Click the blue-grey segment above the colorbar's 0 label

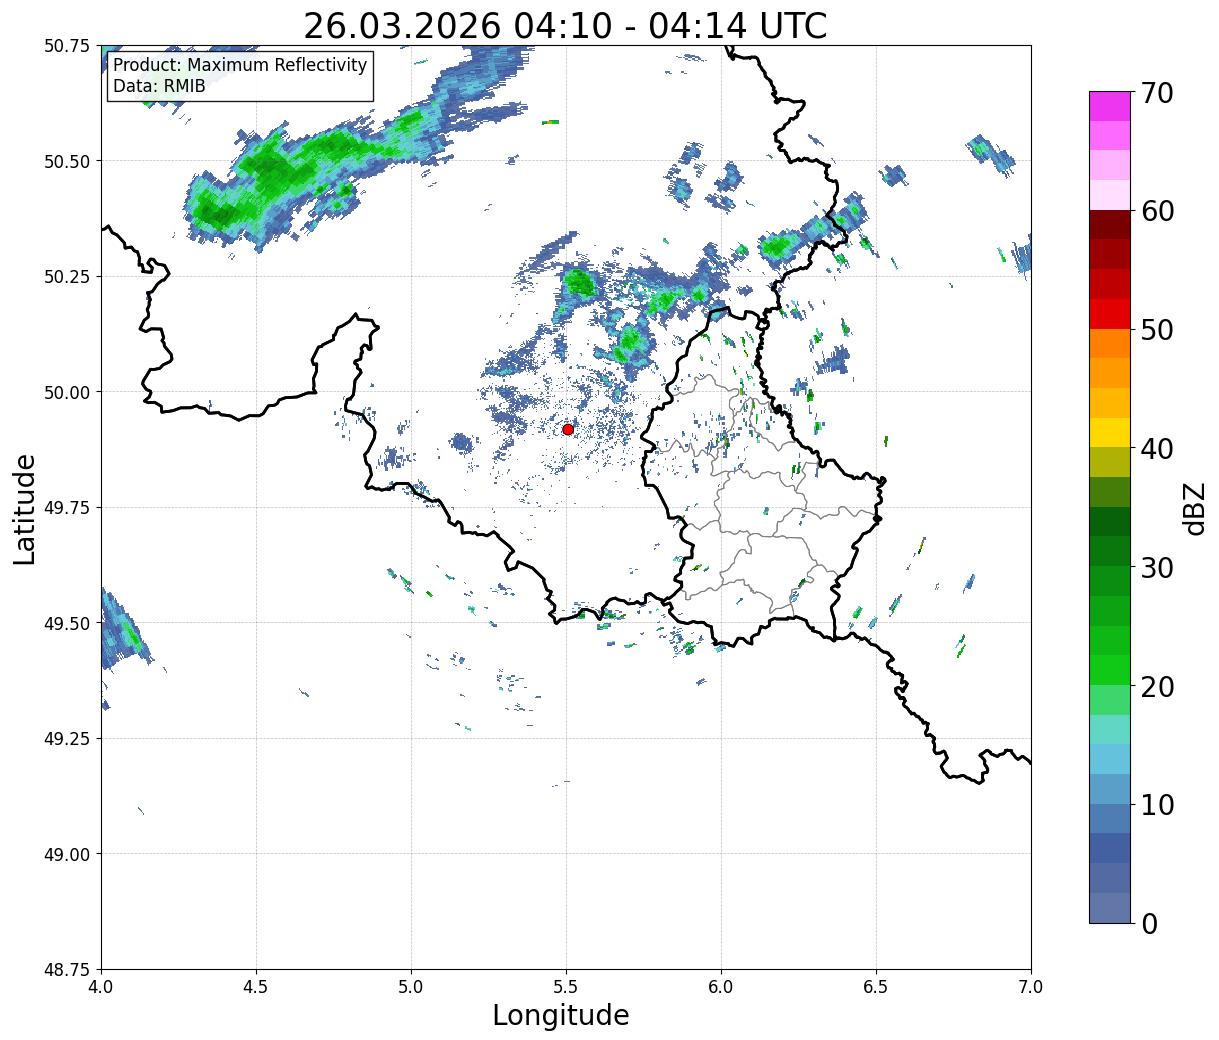click(1109, 907)
